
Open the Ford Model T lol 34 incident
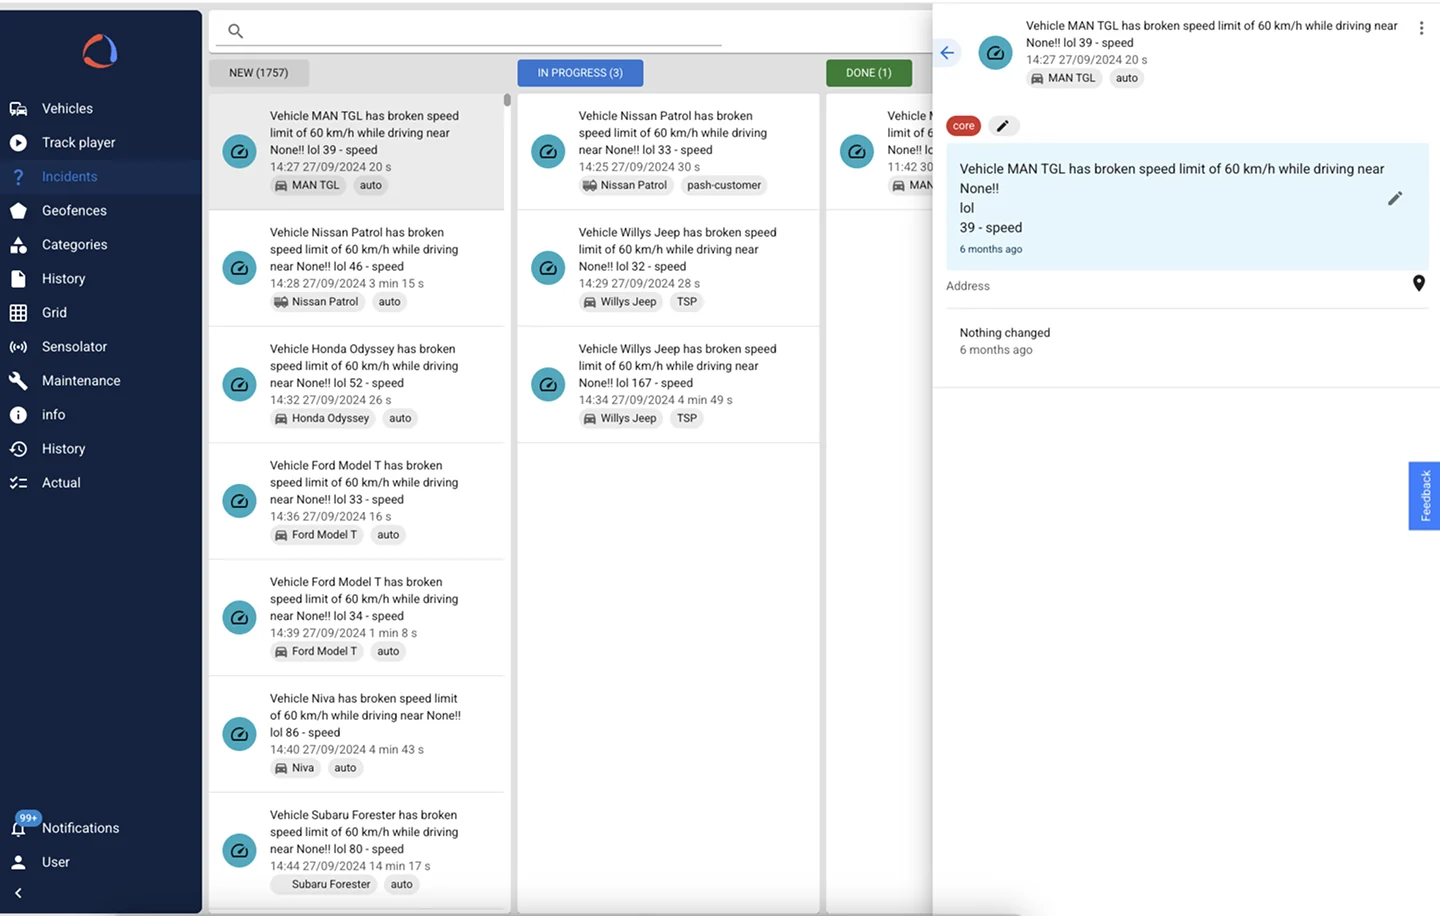[x=356, y=618]
